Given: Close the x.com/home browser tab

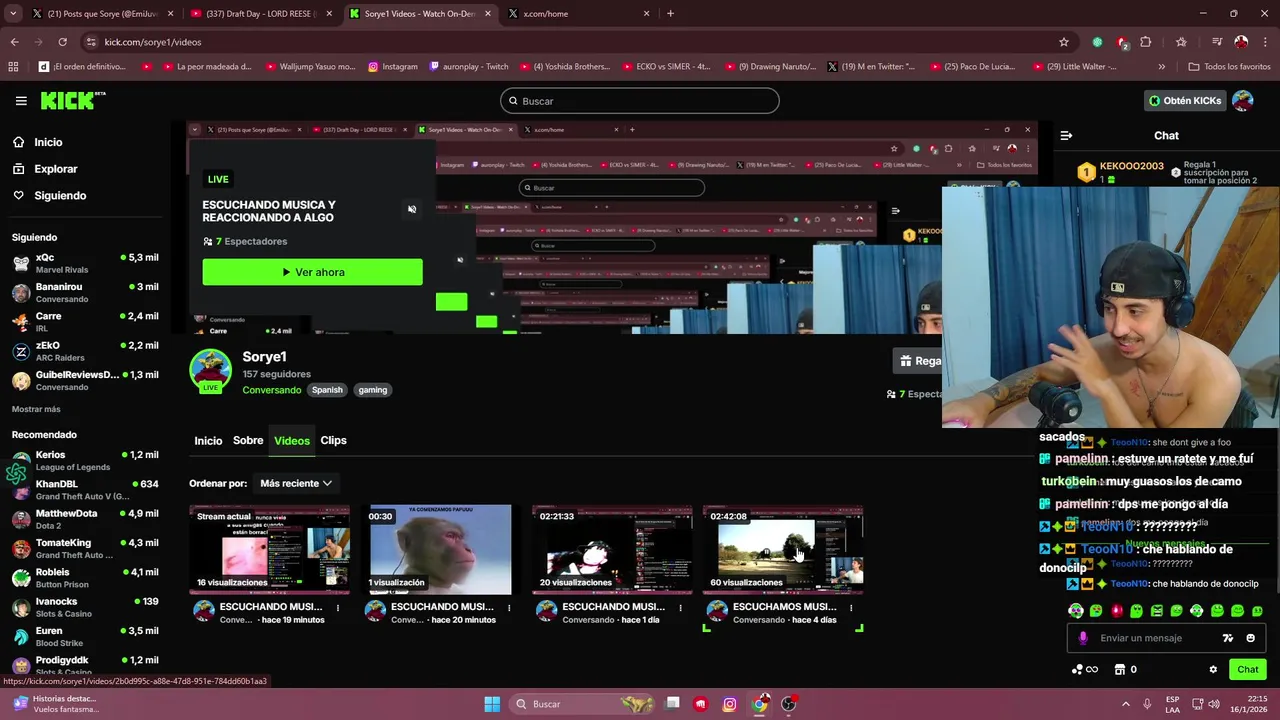Looking at the screenshot, I should click(x=647, y=14).
